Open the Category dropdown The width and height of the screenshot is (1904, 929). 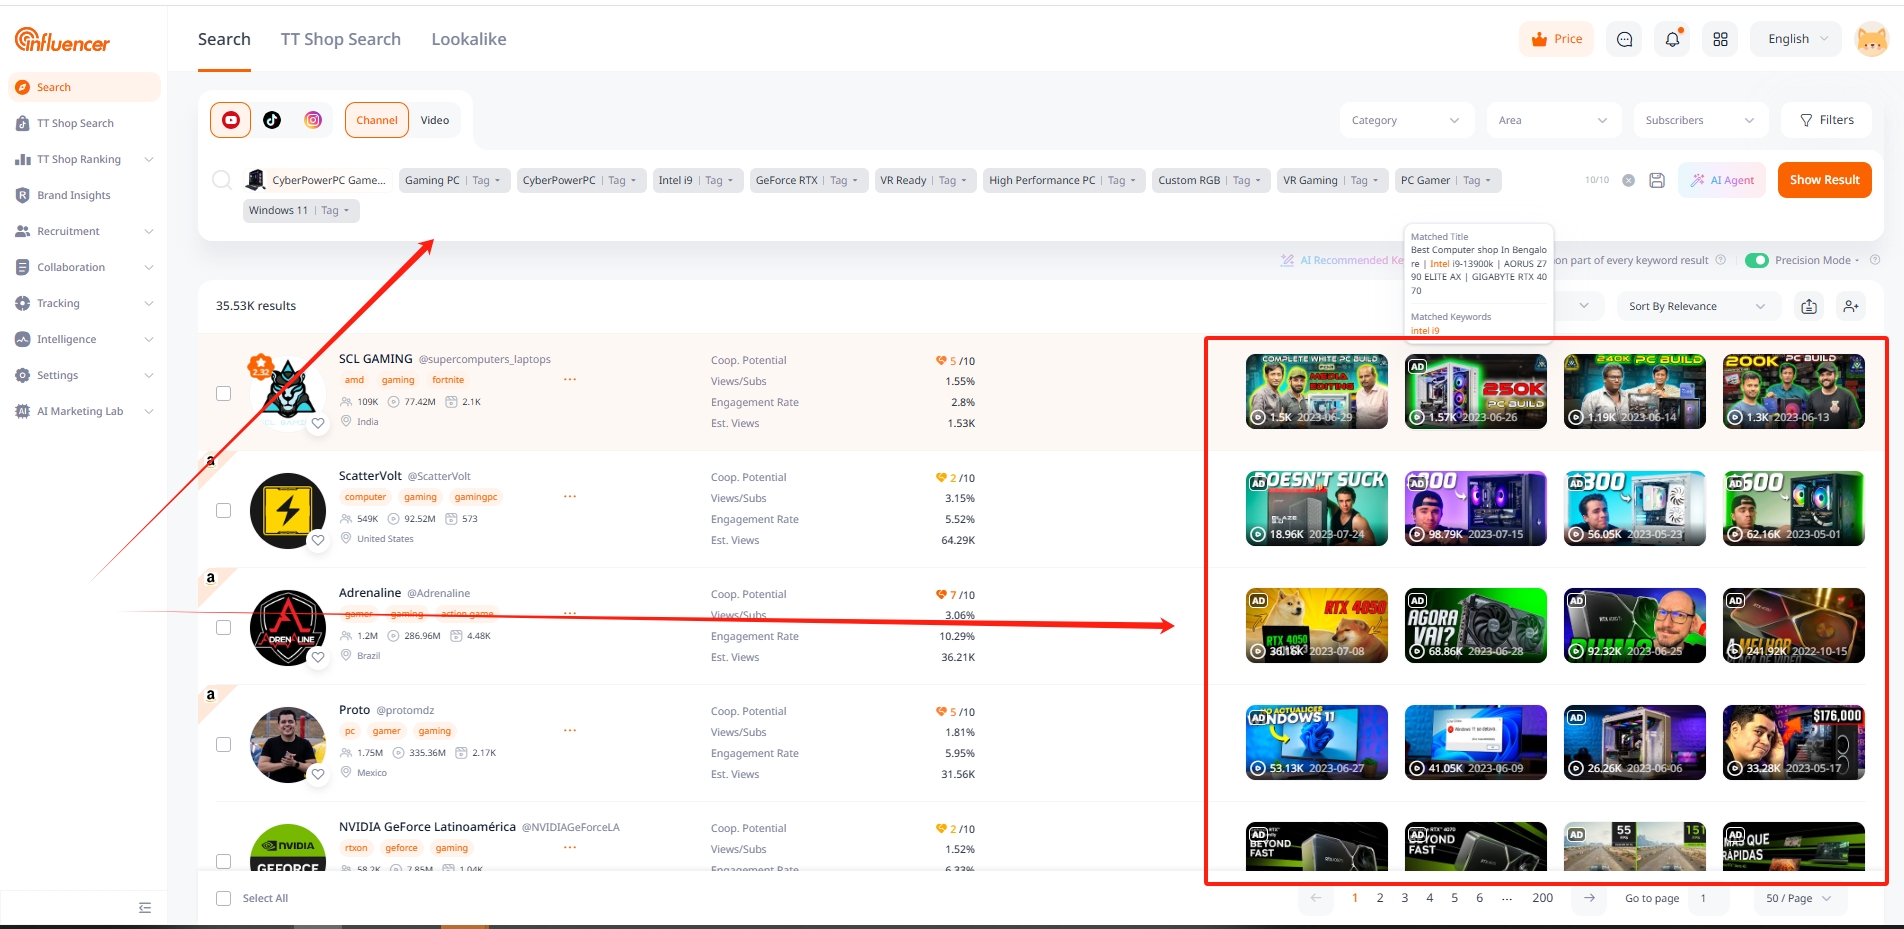pyautogui.click(x=1404, y=120)
